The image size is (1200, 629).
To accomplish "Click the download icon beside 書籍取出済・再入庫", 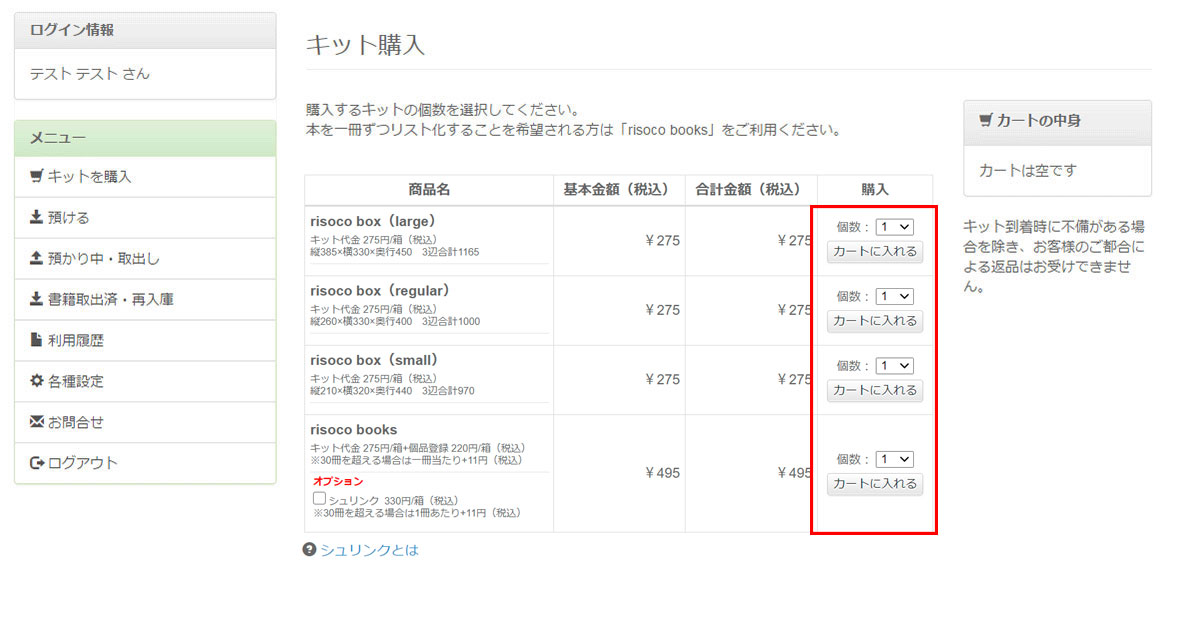I will (x=37, y=299).
